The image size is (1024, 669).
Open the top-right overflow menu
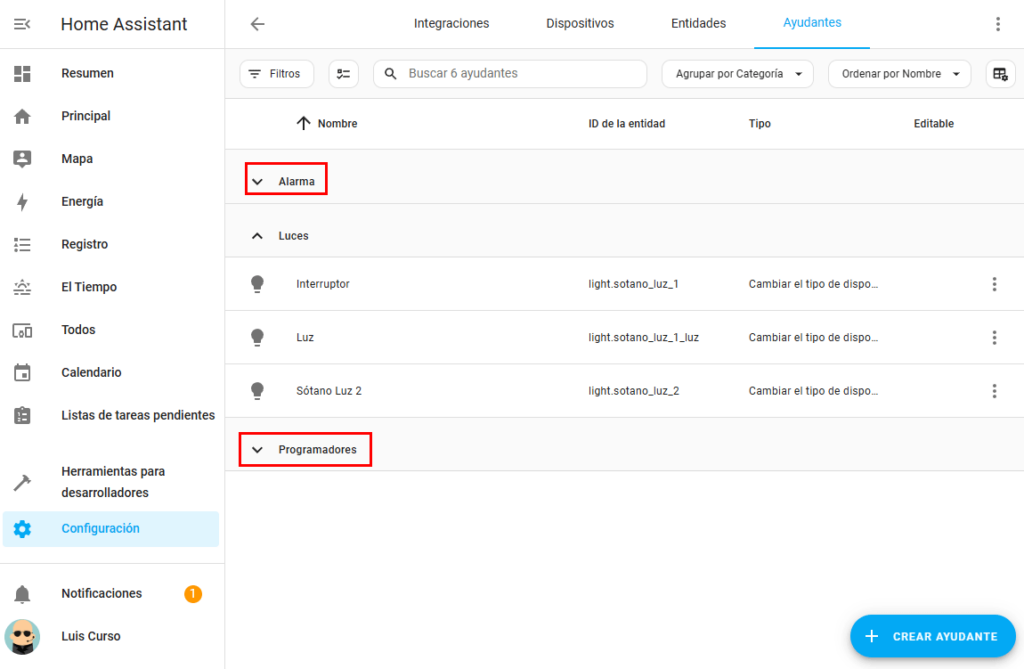click(x=997, y=24)
